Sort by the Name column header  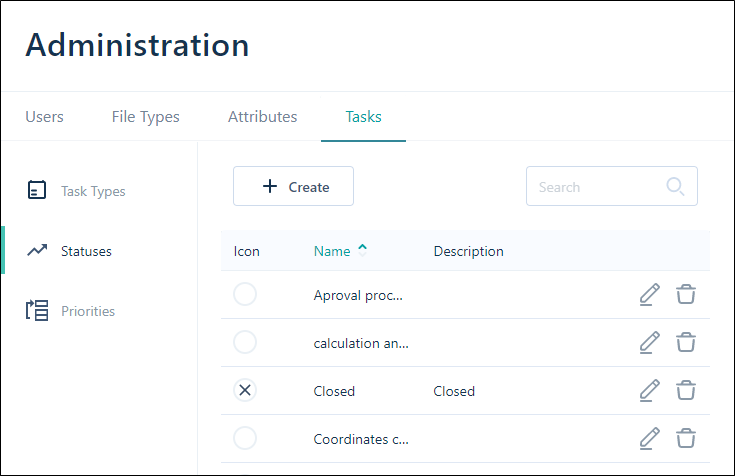coord(332,251)
